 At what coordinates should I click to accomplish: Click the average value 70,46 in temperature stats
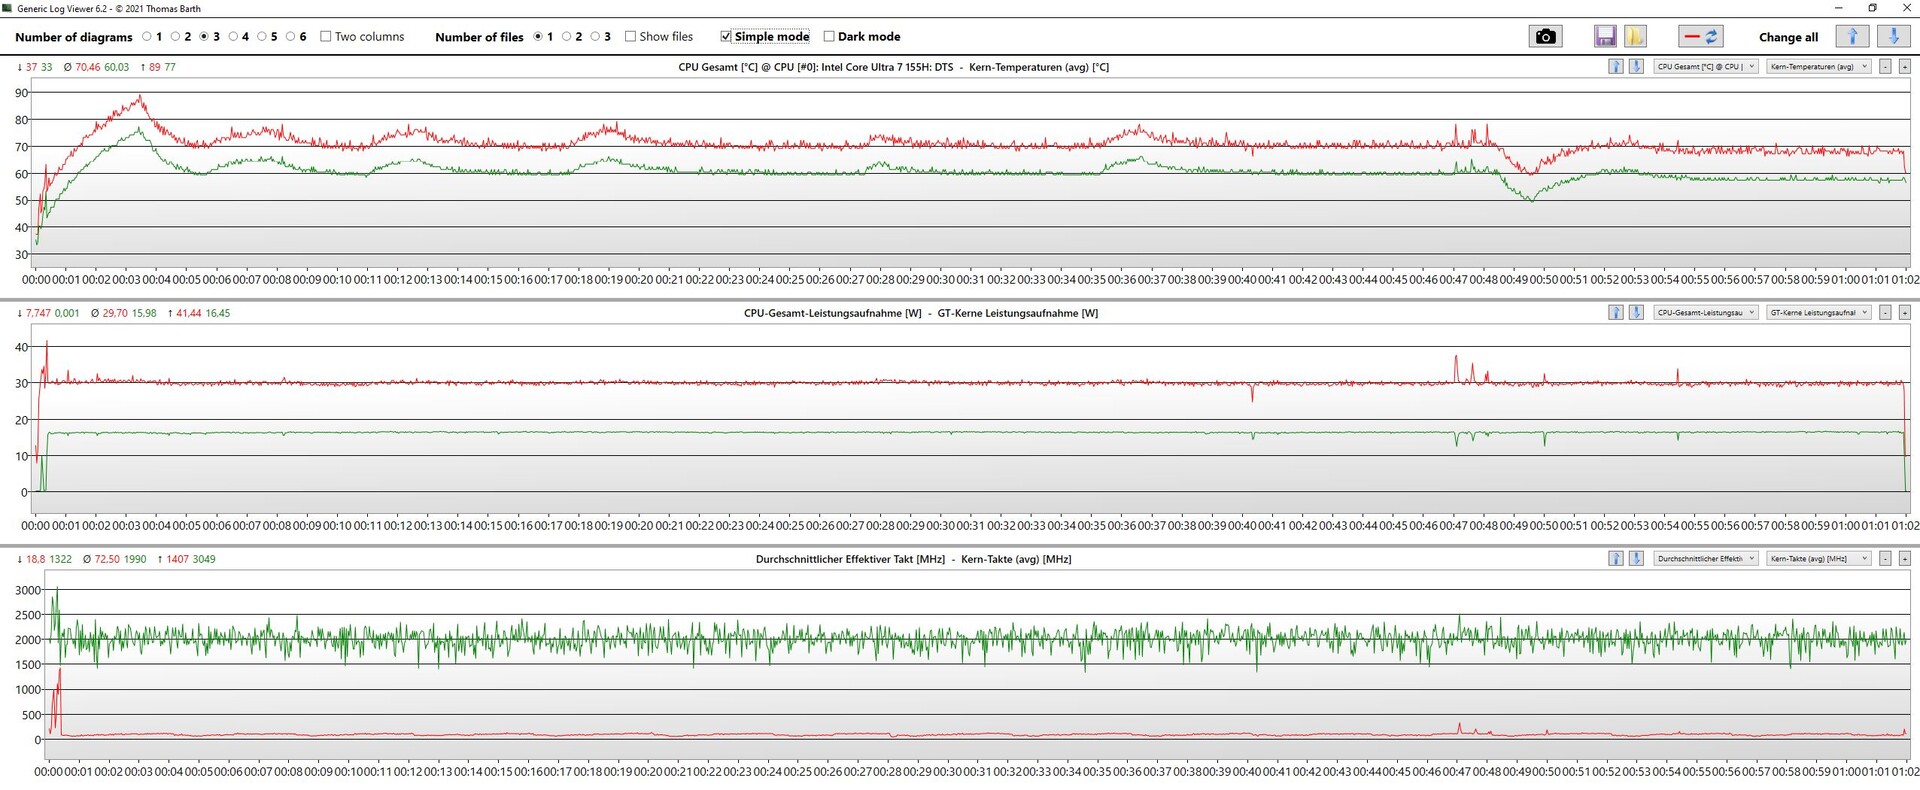[88, 67]
